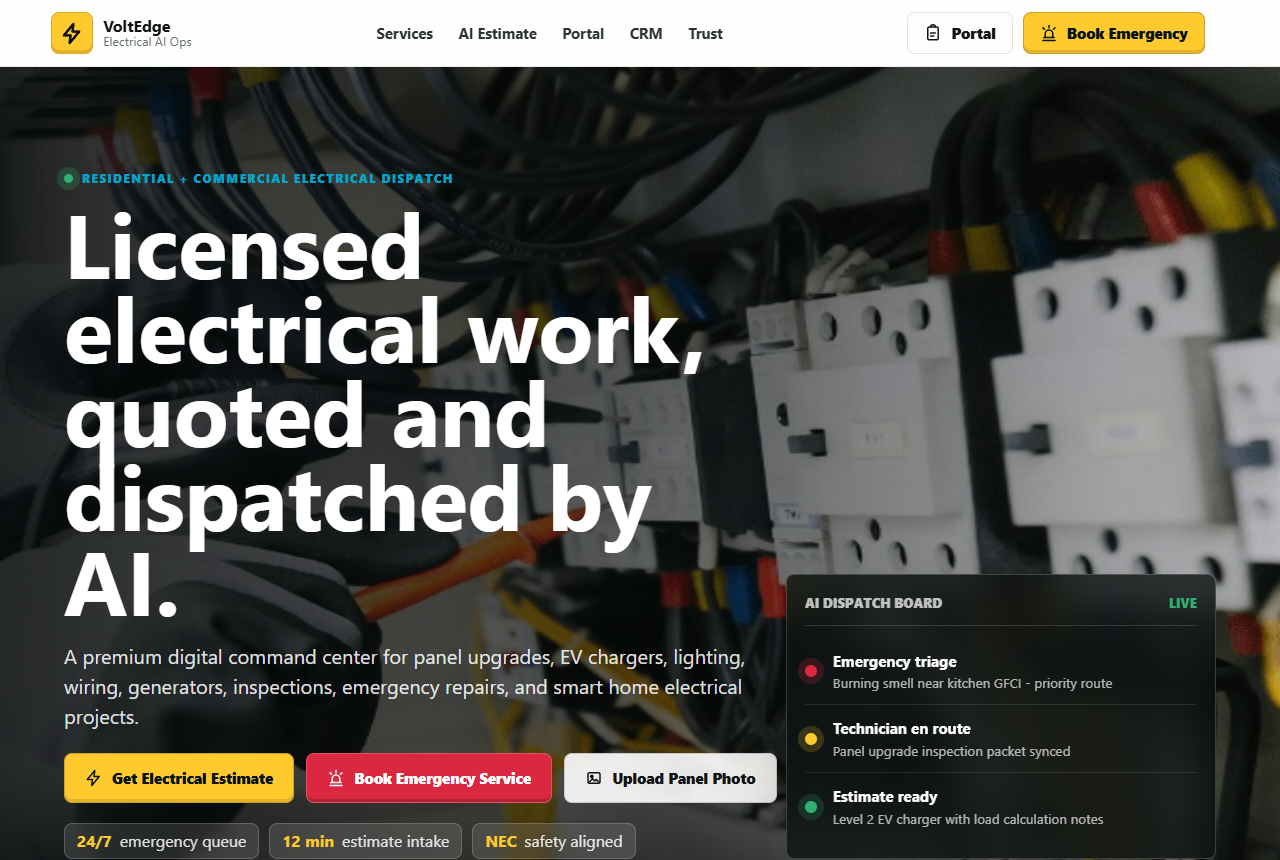Click the yellow 24/7 emergency queue badge

[160, 841]
